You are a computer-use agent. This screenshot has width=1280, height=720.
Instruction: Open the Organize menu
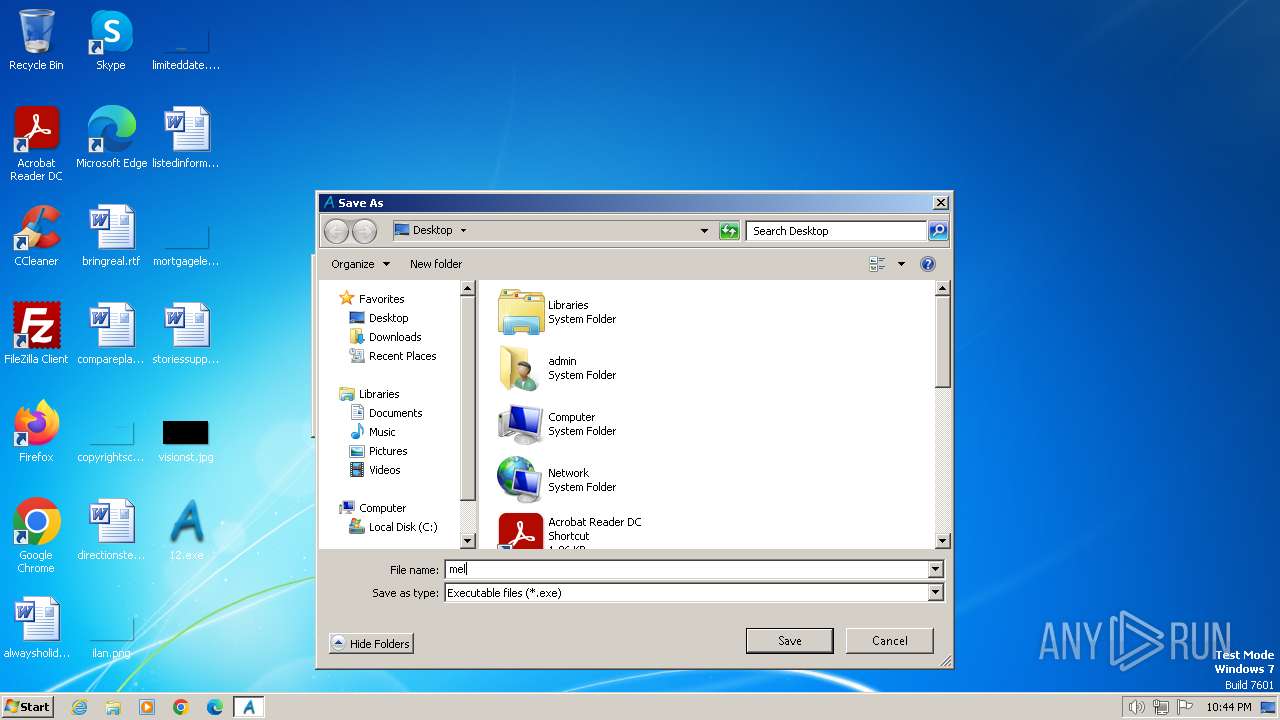[x=360, y=264]
